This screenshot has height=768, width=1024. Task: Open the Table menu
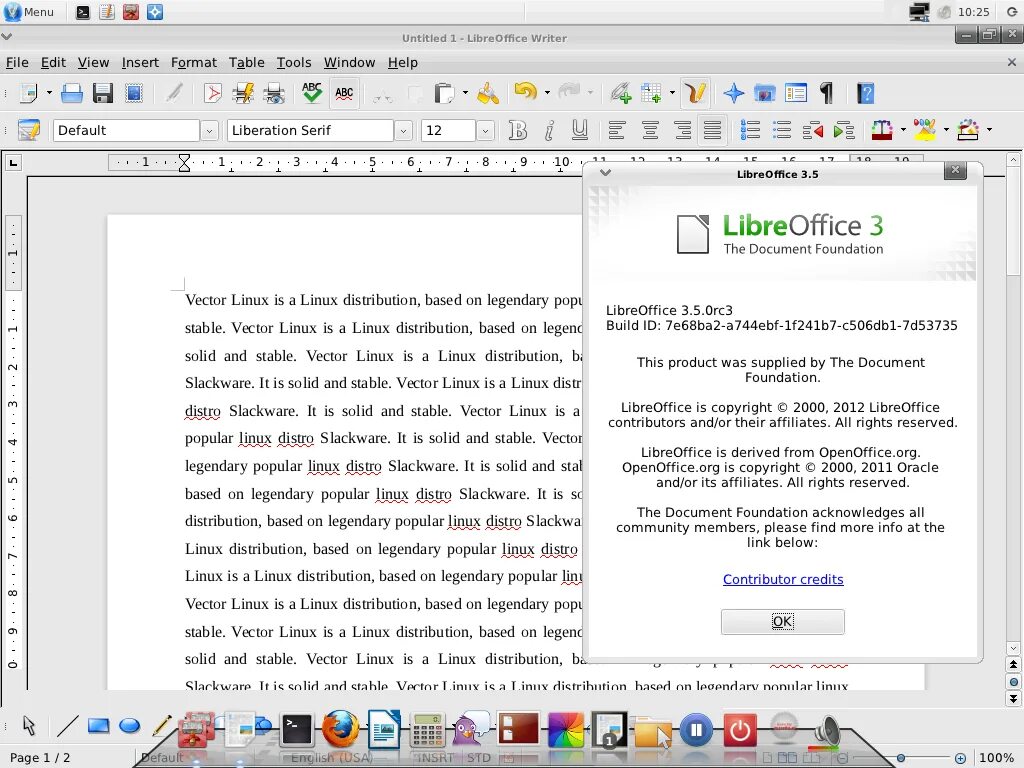246,63
